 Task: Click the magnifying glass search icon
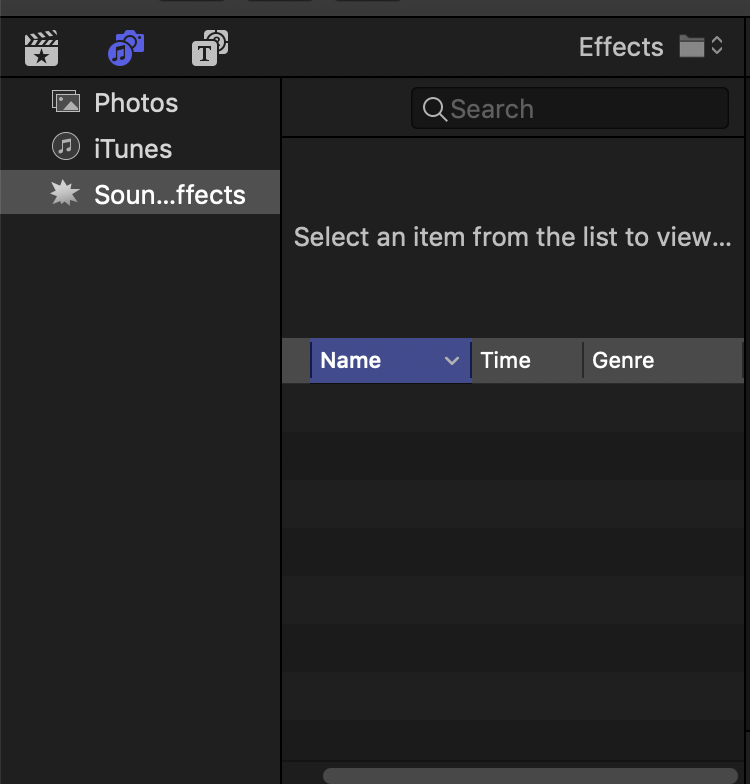(435, 109)
